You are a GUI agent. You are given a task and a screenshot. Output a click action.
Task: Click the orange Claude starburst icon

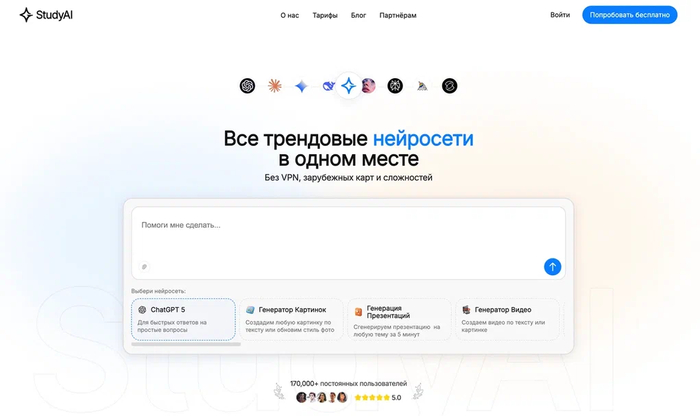(275, 86)
